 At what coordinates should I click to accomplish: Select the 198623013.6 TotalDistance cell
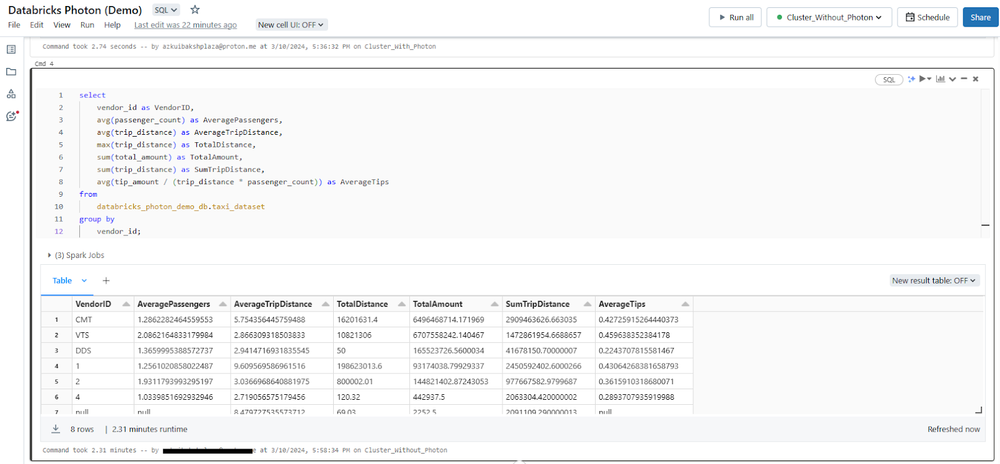[x=371, y=367]
